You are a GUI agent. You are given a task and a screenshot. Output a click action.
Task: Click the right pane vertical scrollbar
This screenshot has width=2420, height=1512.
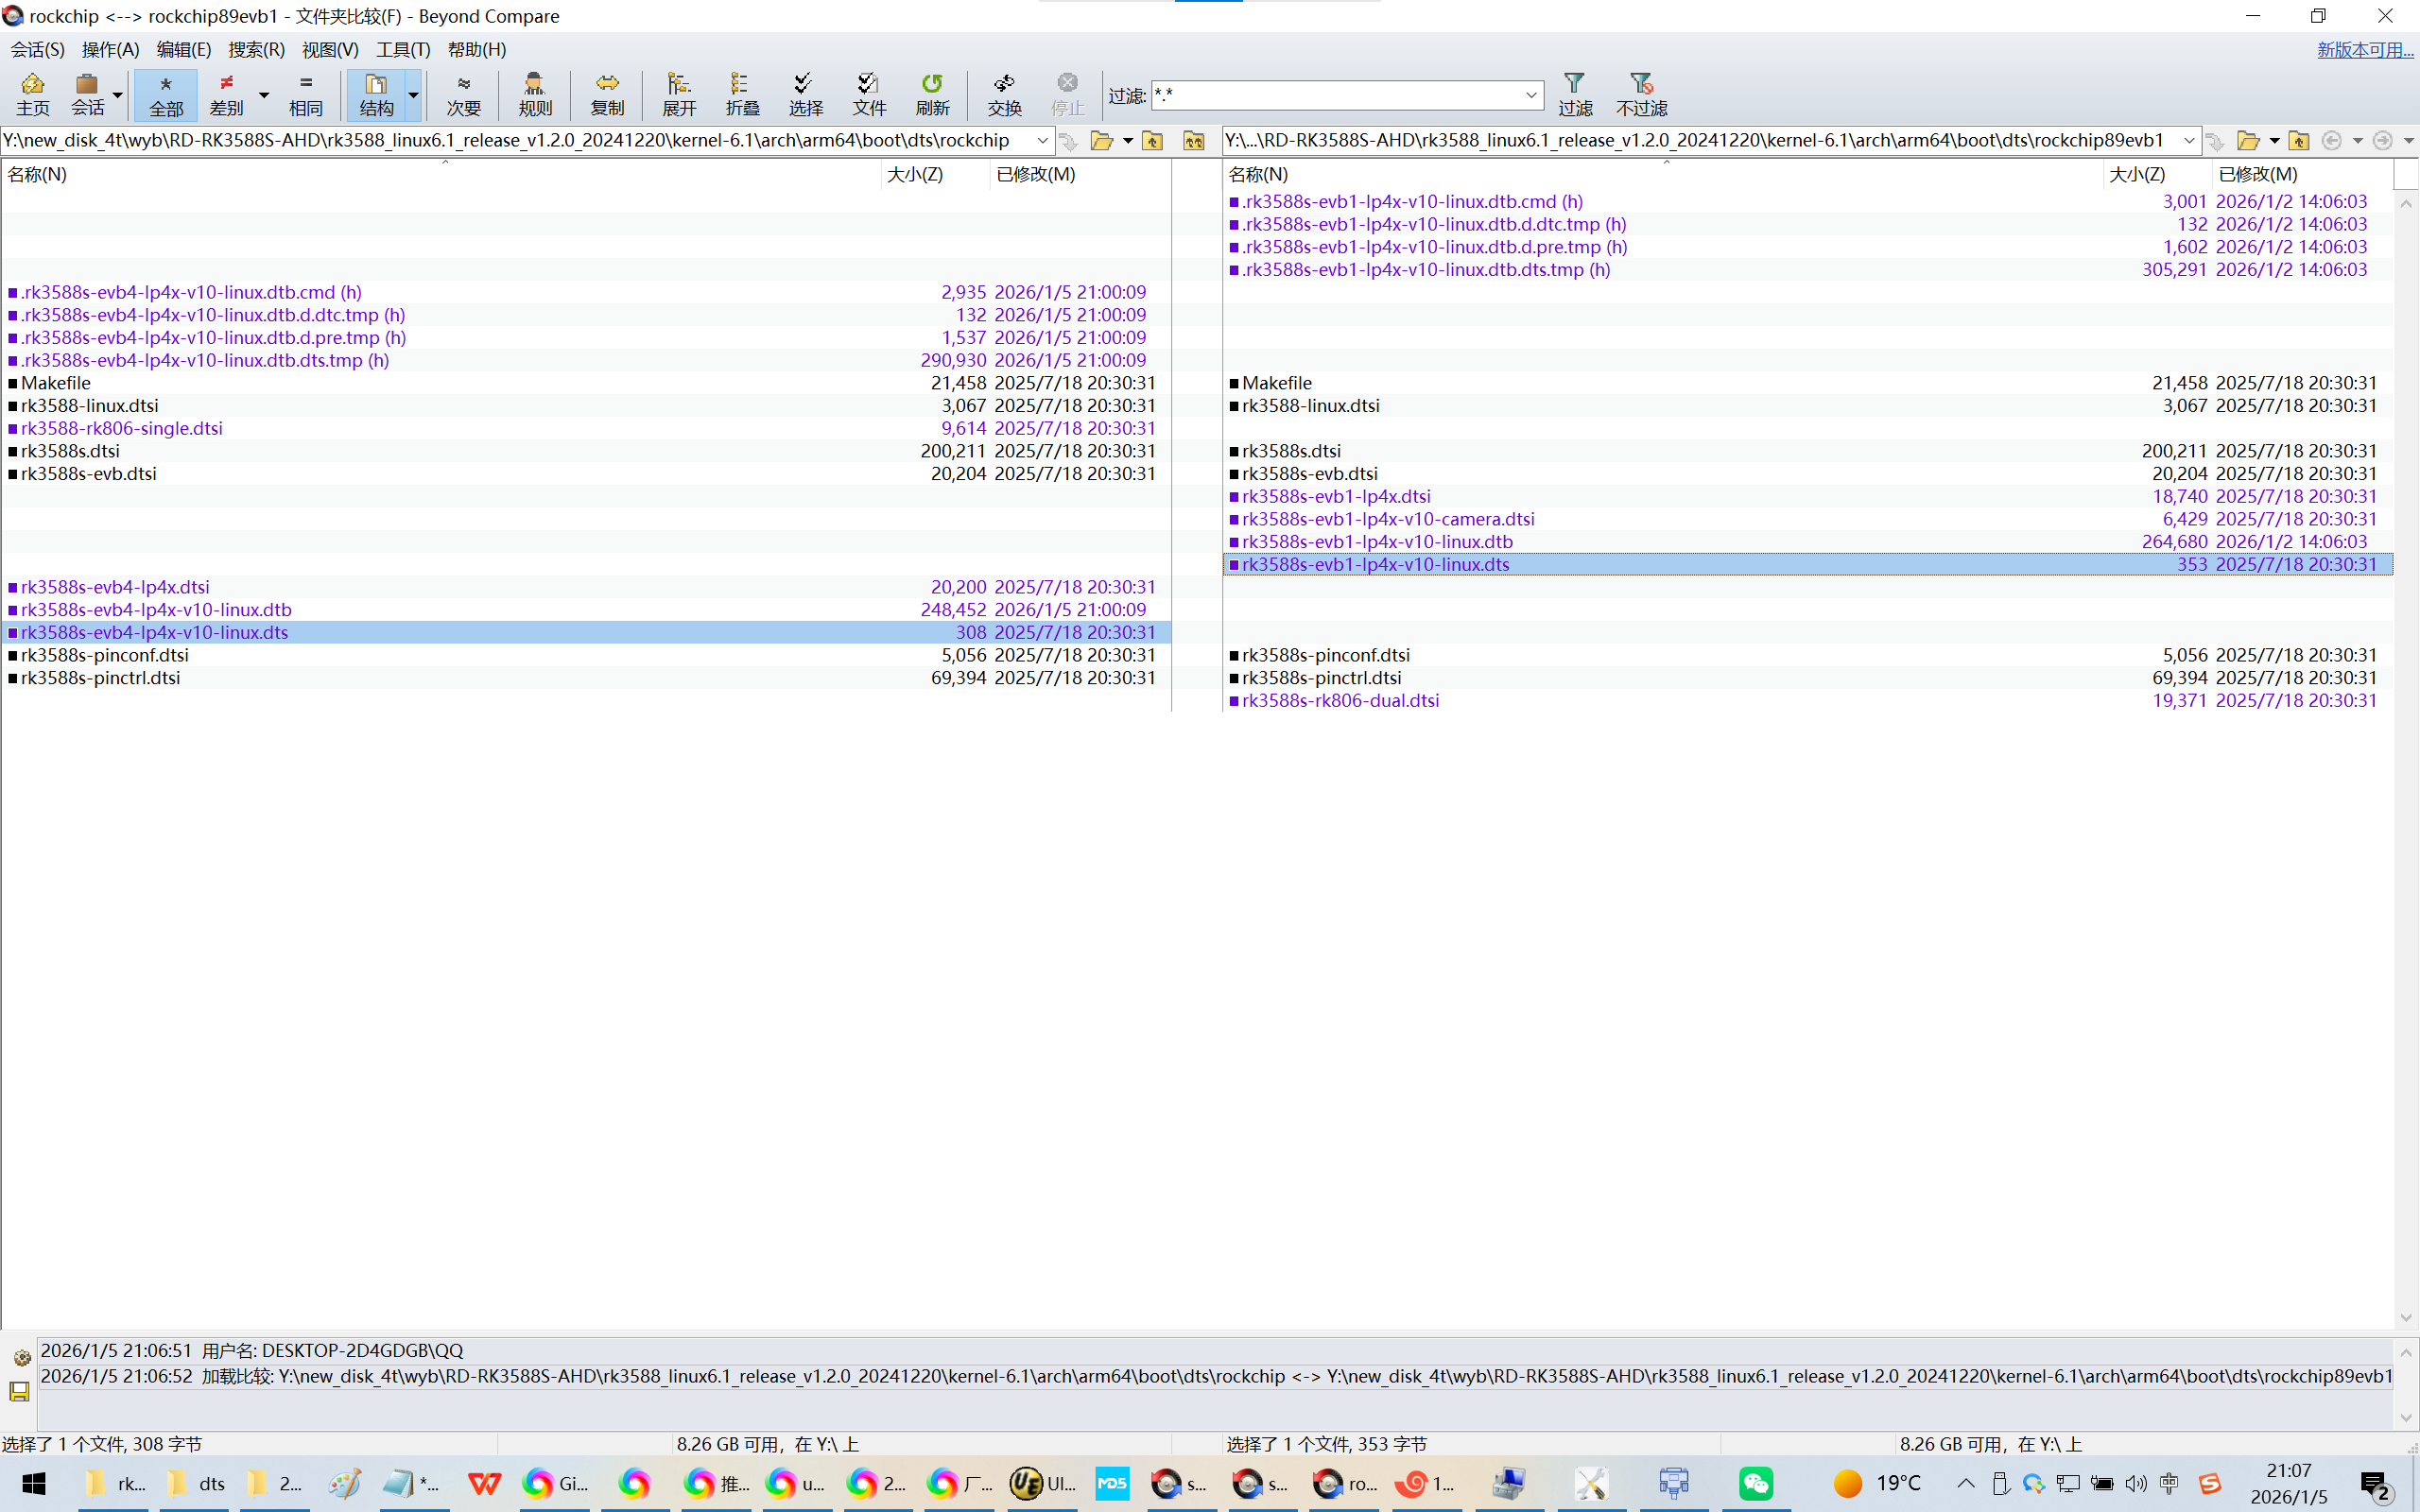coord(2405,760)
